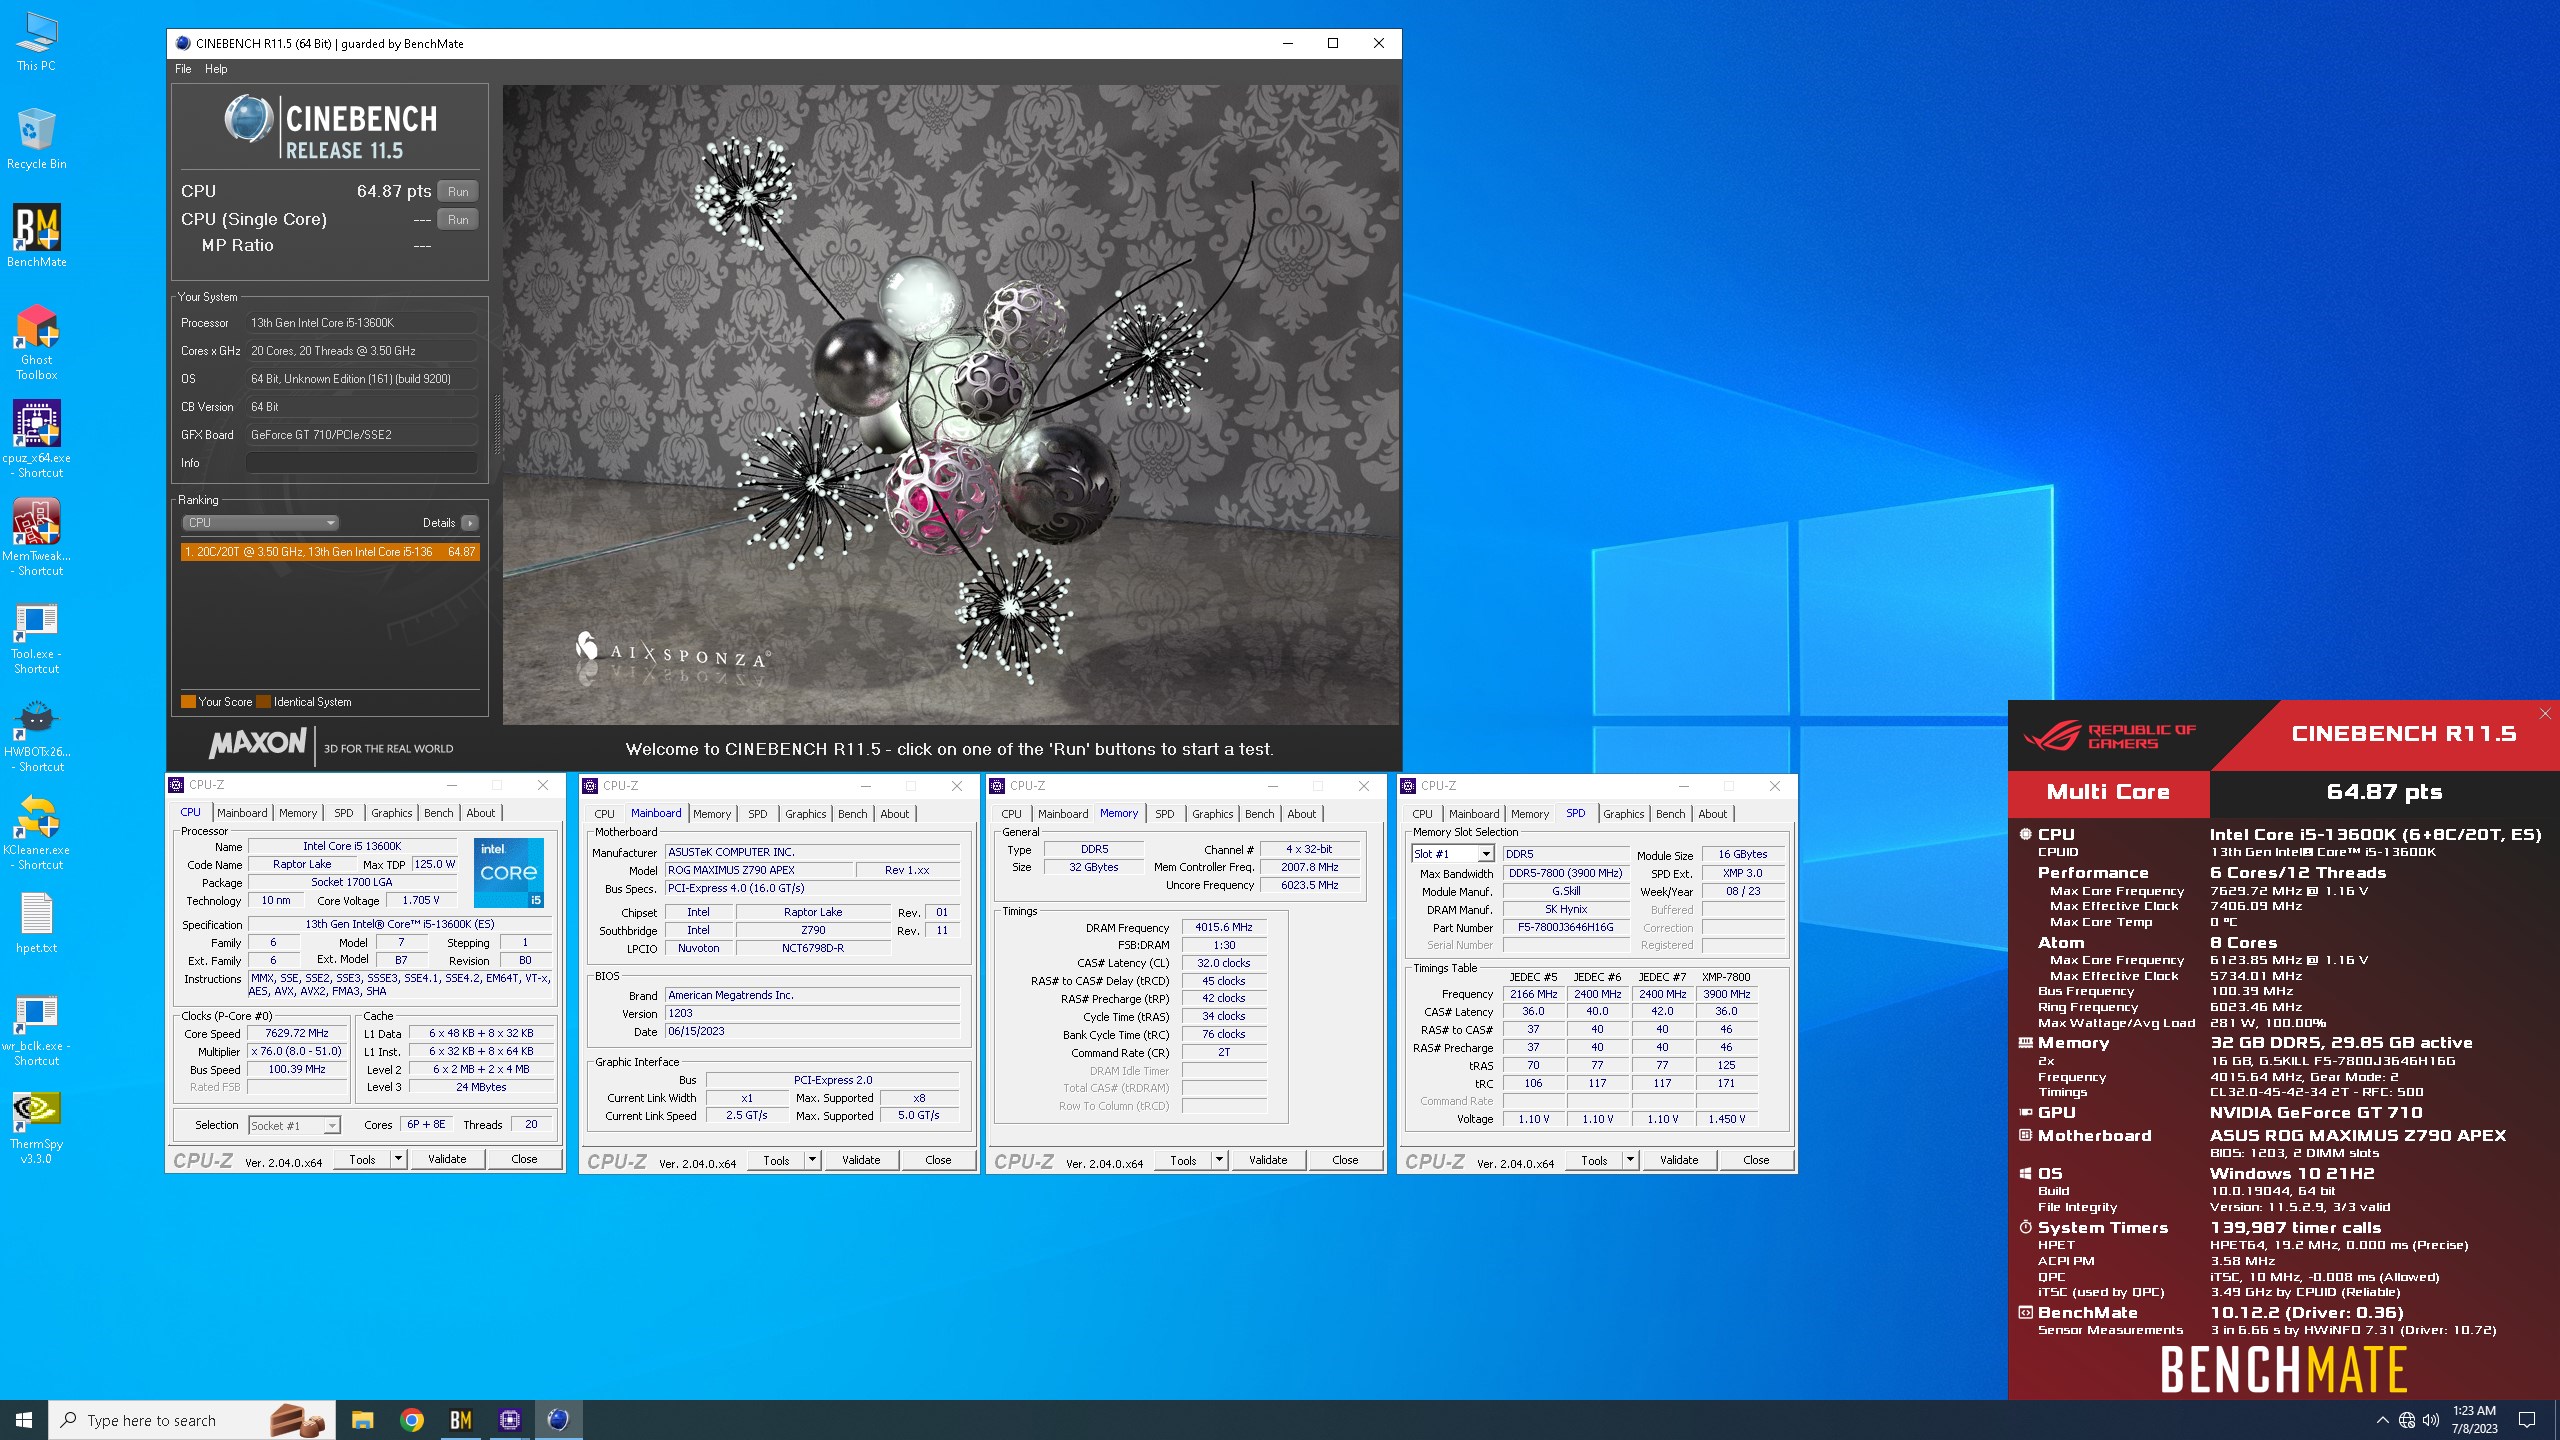Expand Tools dropdown arrow in SPD CPU-Z window
Image resolution: width=2560 pixels, height=1440 pixels.
coord(1630,1160)
